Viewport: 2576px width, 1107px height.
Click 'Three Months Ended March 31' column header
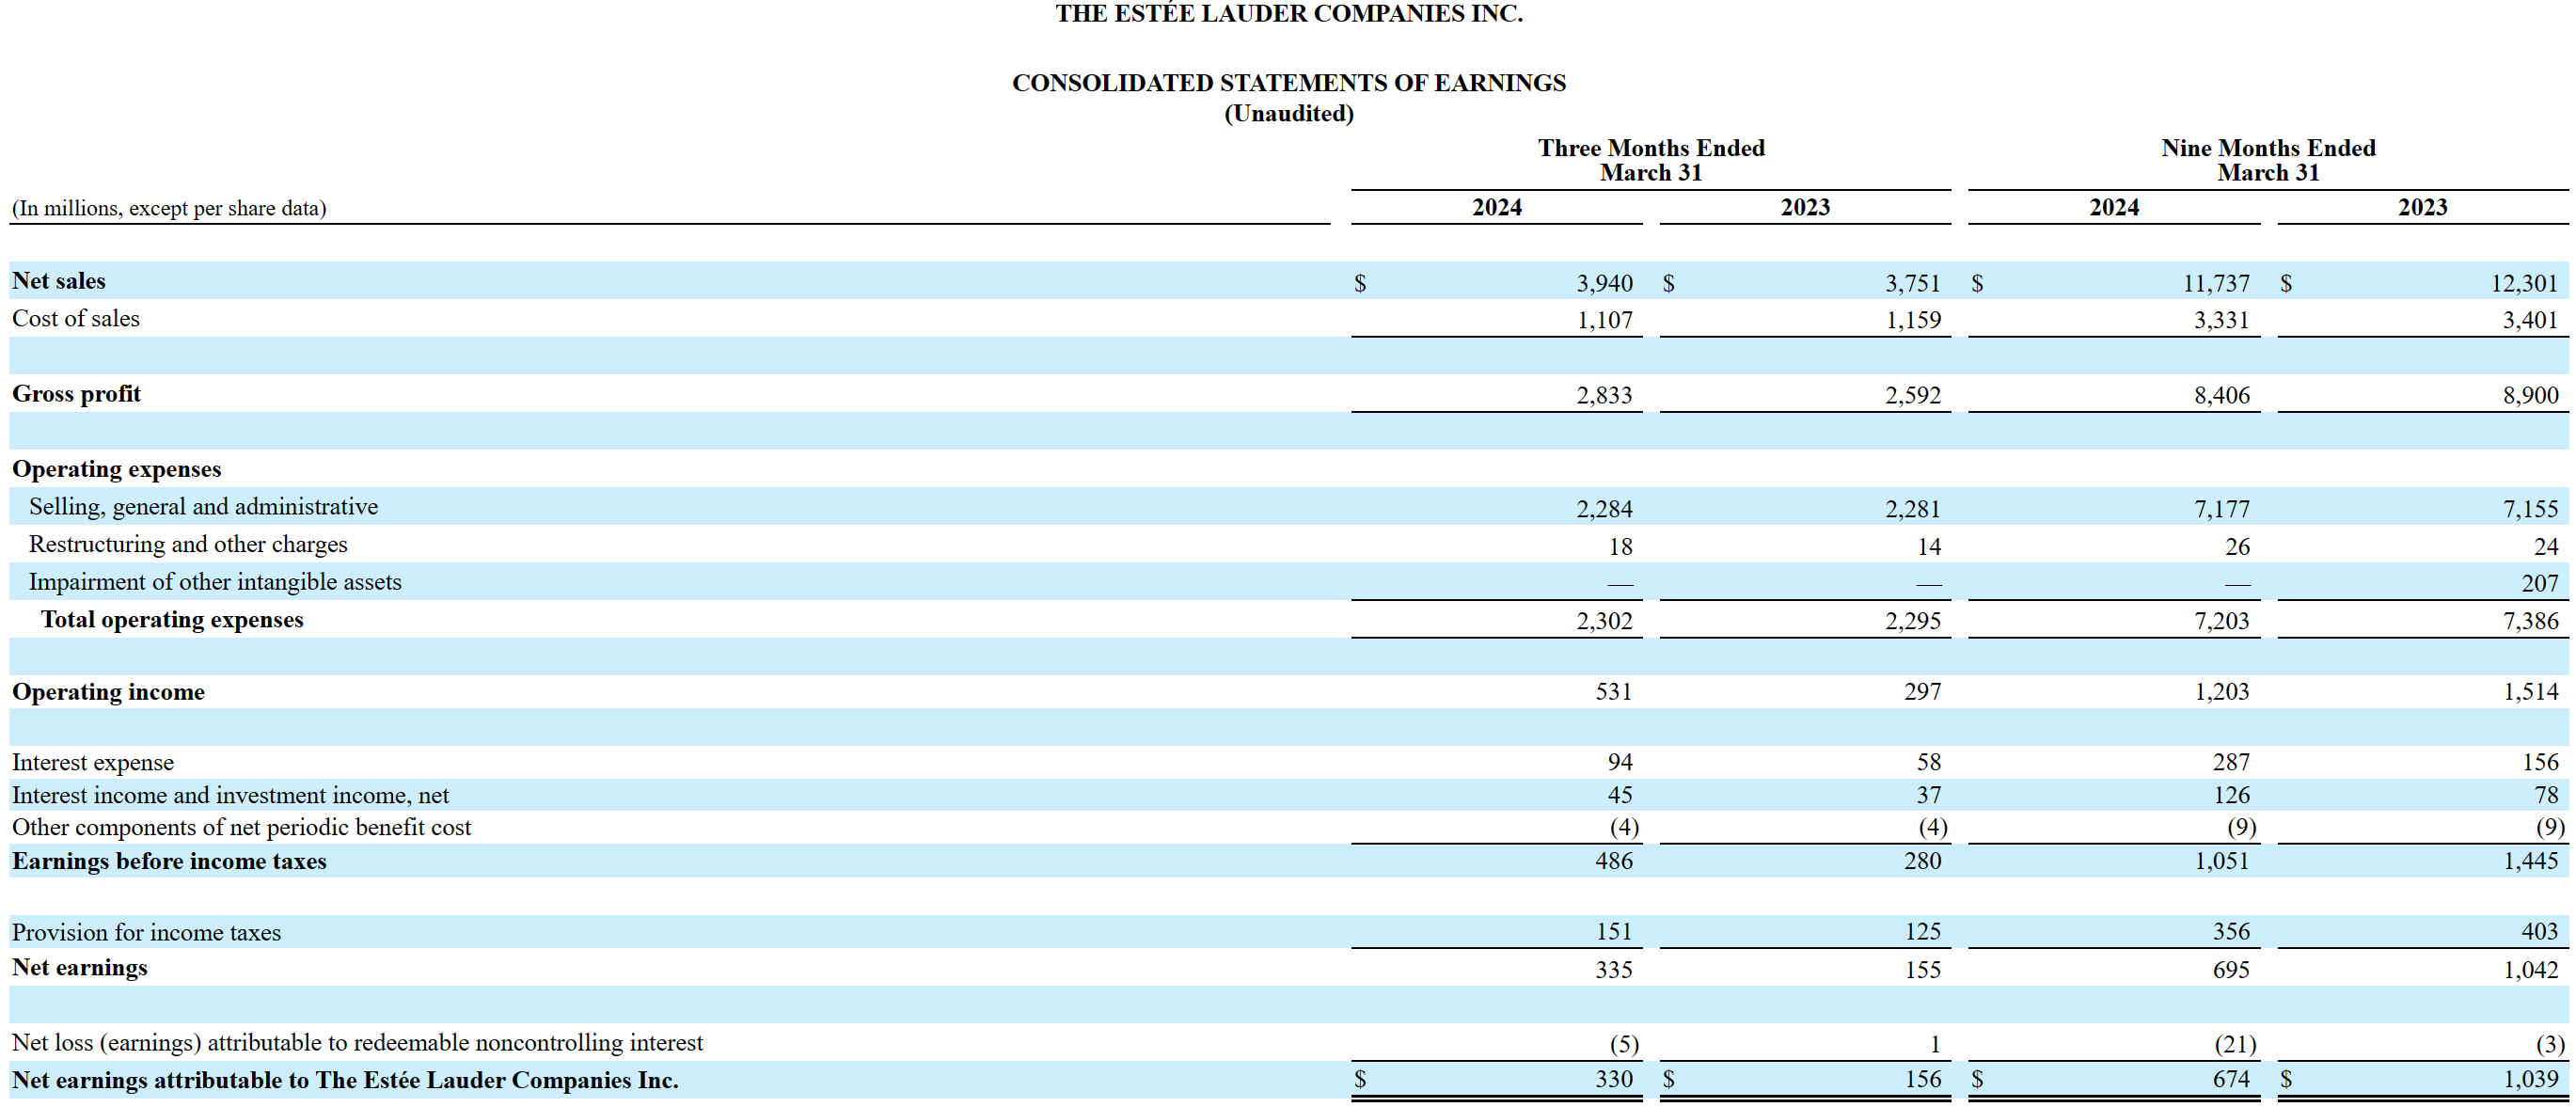[x=1651, y=160]
